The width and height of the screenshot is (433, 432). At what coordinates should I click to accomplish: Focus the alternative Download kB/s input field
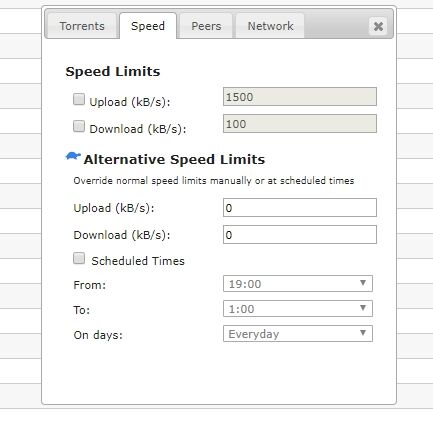pyautogui.click(x=300, y=235)
